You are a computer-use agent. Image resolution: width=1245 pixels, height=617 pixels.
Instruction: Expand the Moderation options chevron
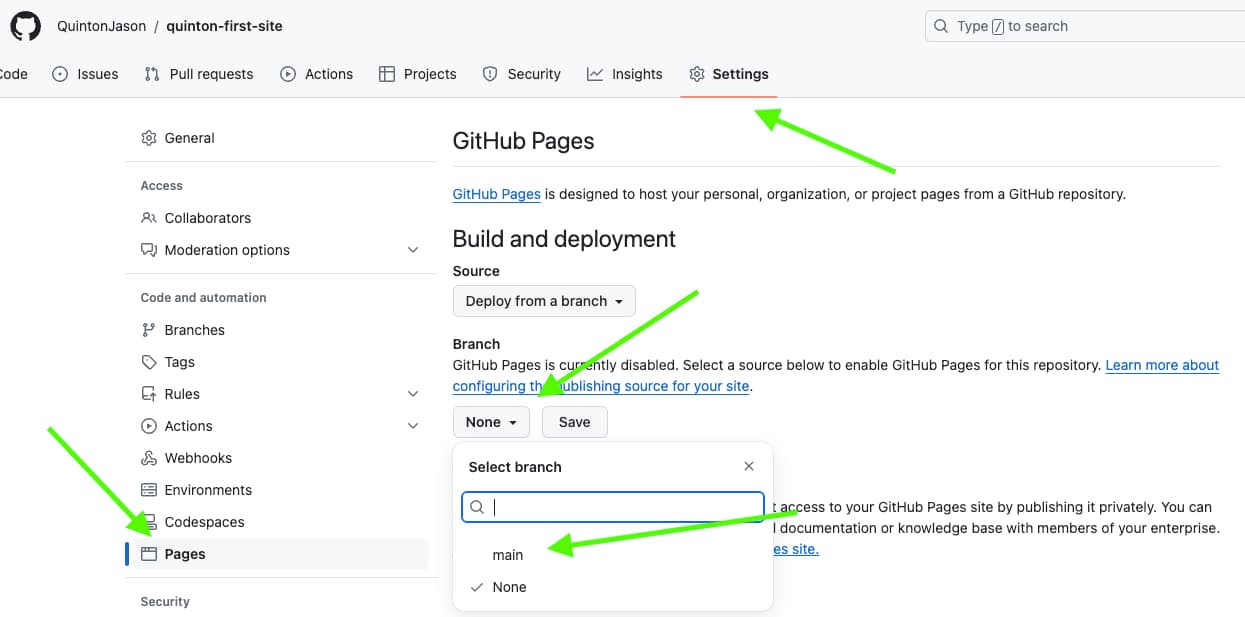click(x=413, y=250)
